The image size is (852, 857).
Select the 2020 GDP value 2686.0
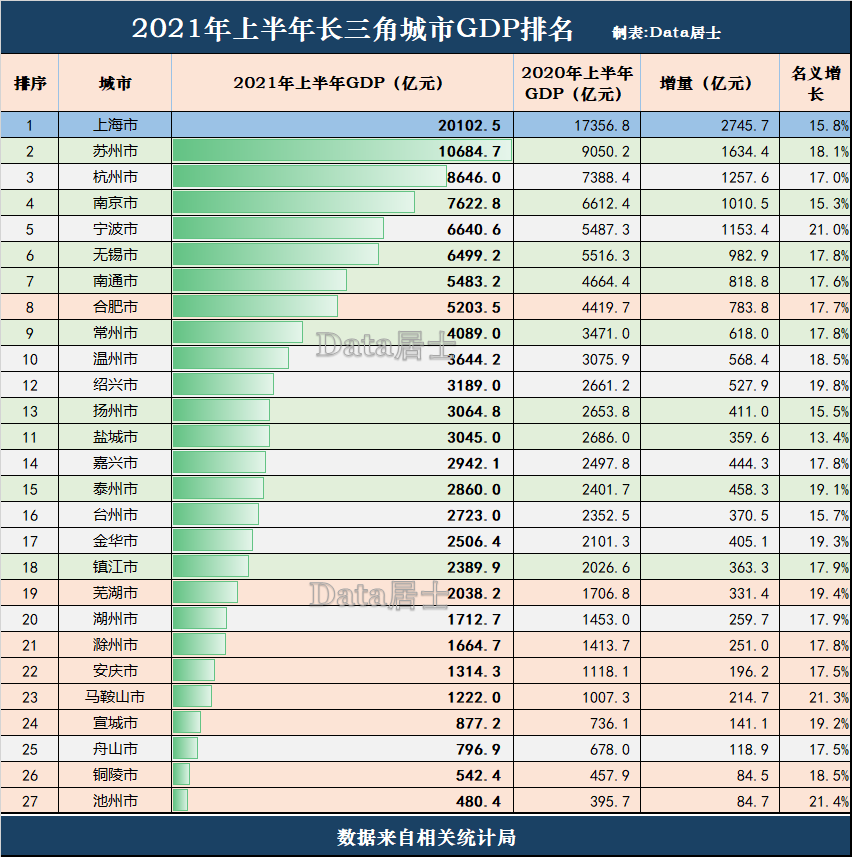point(606,437)
